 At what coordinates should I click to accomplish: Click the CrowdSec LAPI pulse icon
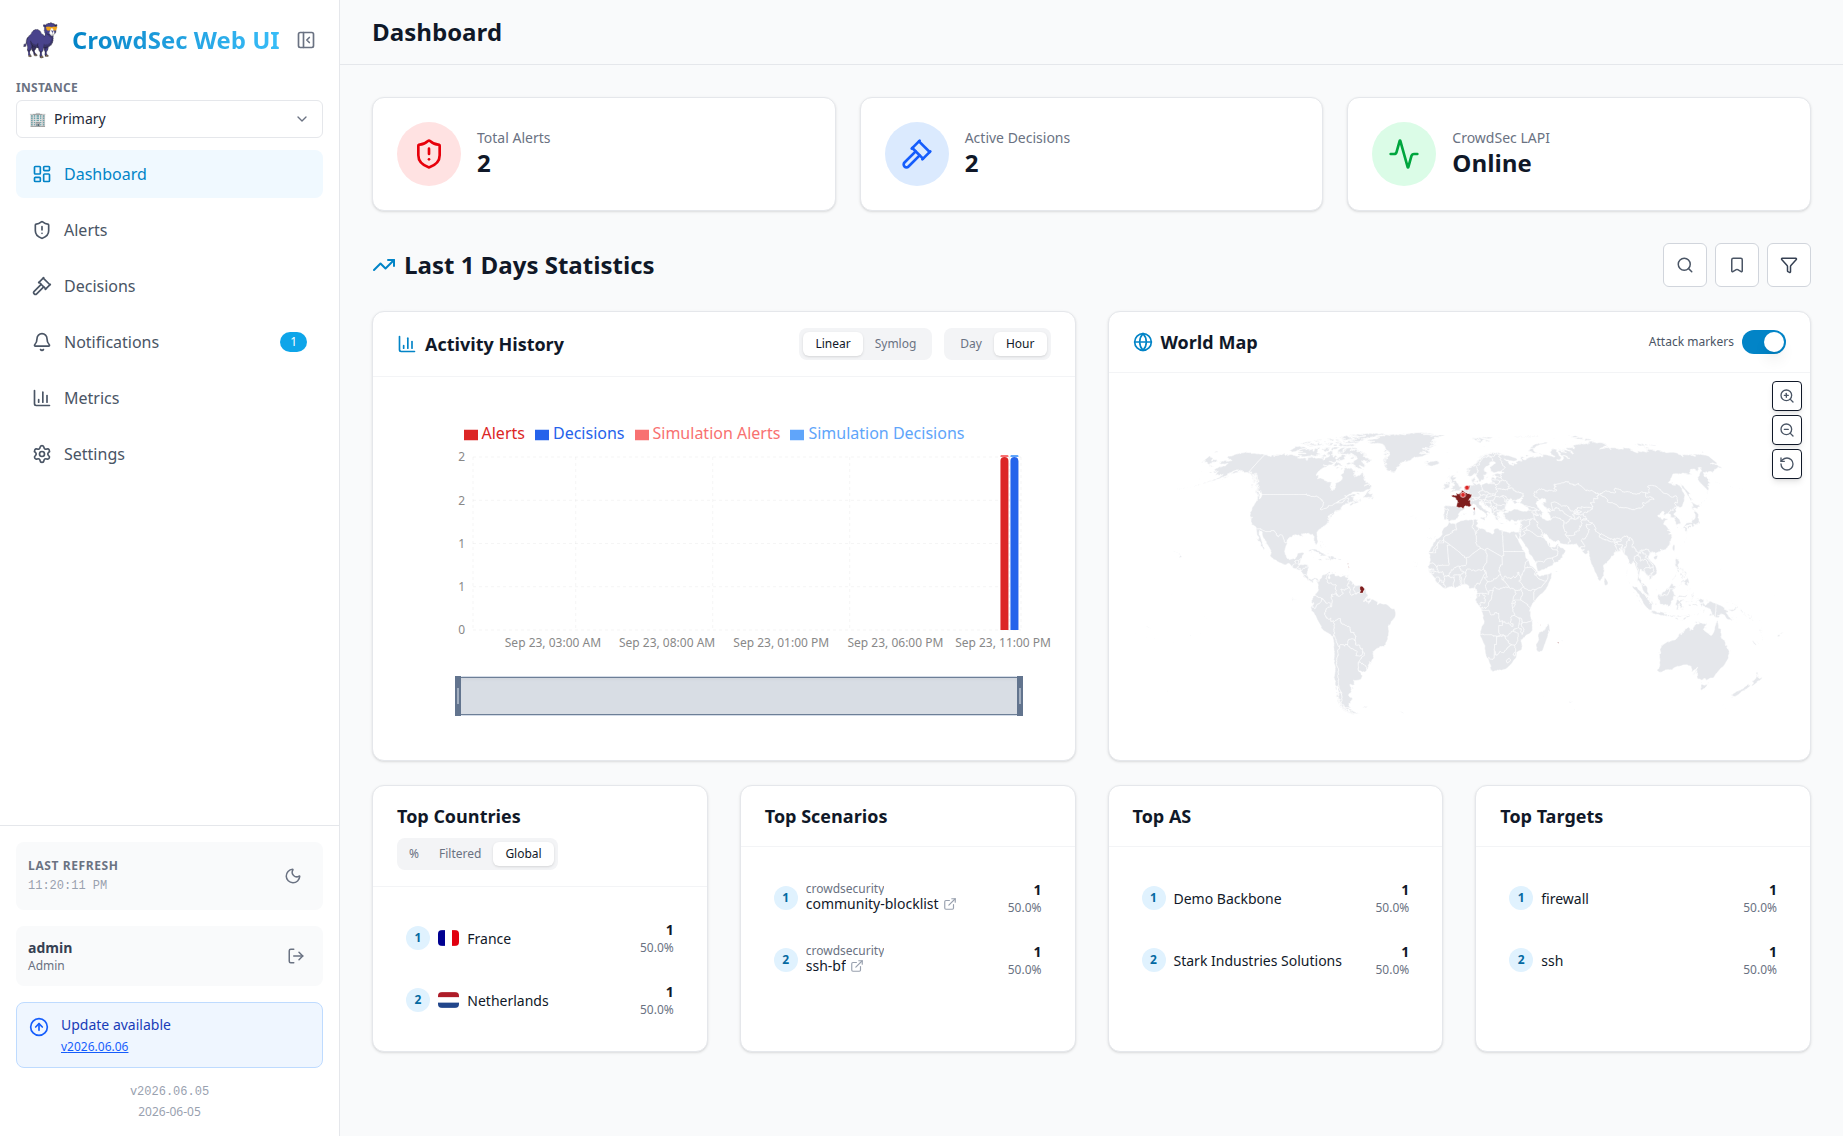coord(1404,154)
